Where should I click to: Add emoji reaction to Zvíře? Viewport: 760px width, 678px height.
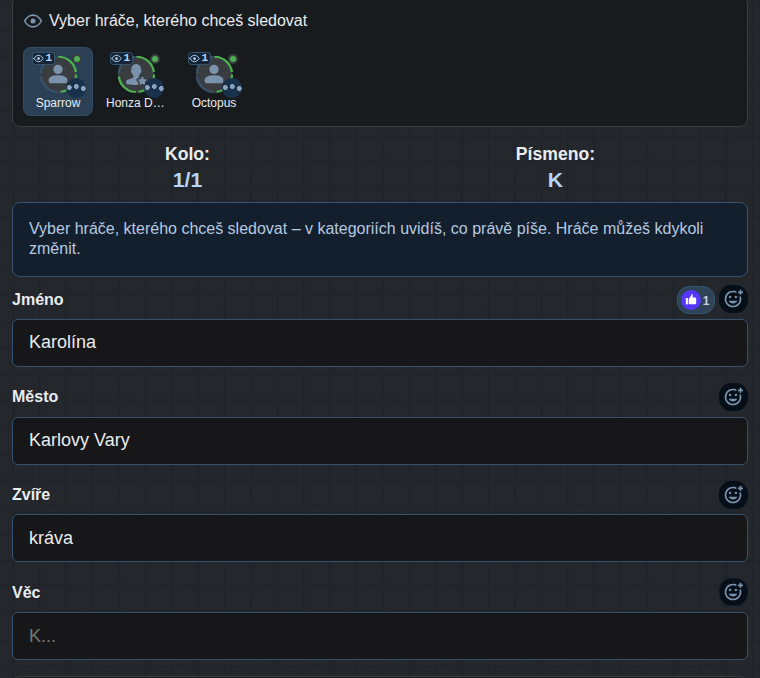point(733,495)
